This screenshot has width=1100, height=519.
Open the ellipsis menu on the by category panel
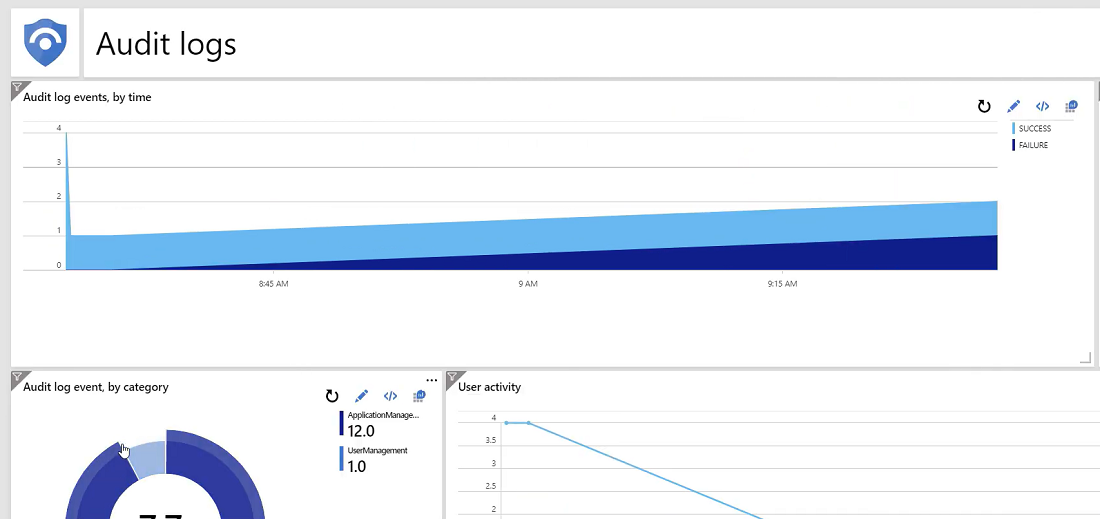tap(431, 381)
